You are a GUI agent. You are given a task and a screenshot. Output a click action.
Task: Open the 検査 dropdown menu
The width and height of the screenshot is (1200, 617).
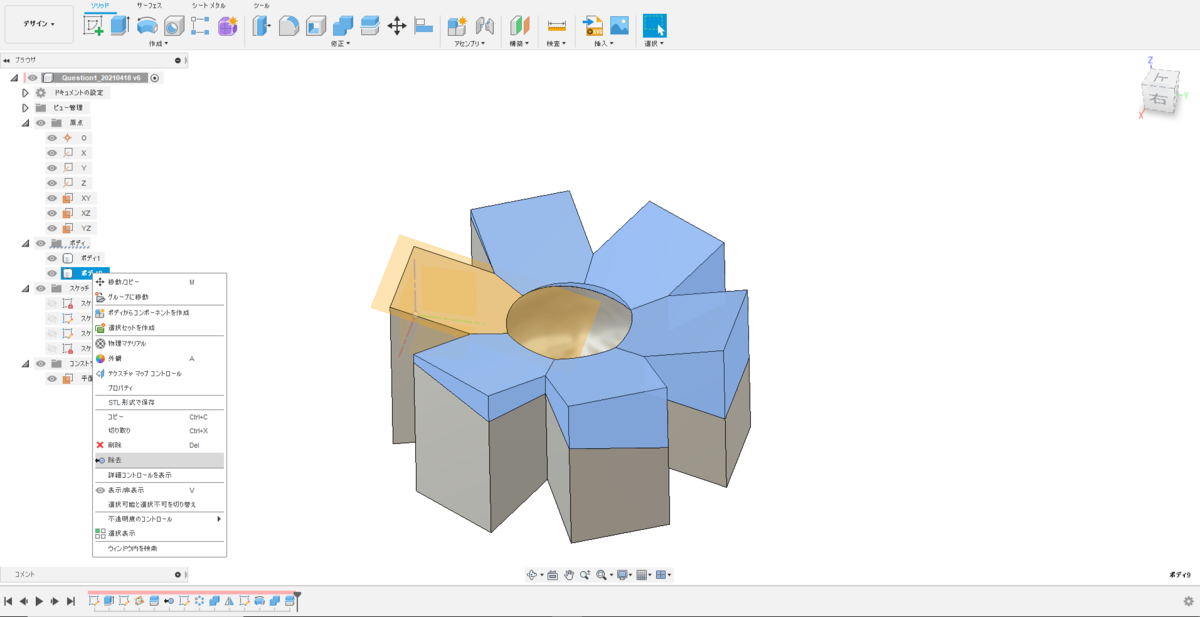554,44
